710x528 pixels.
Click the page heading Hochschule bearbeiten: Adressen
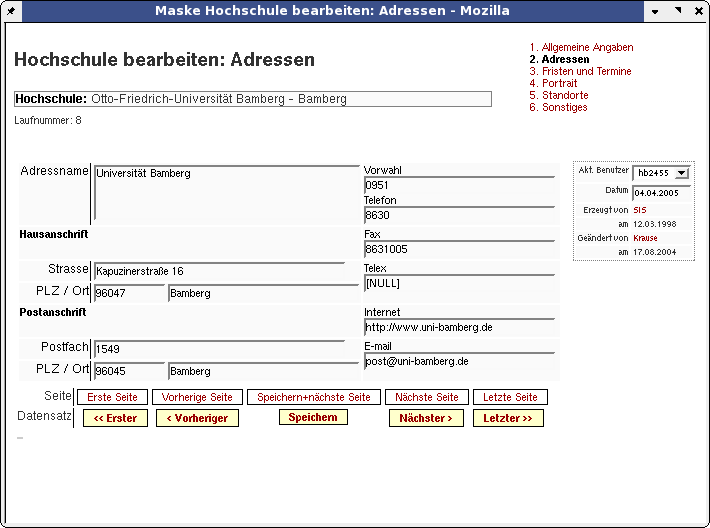point(164,59)
